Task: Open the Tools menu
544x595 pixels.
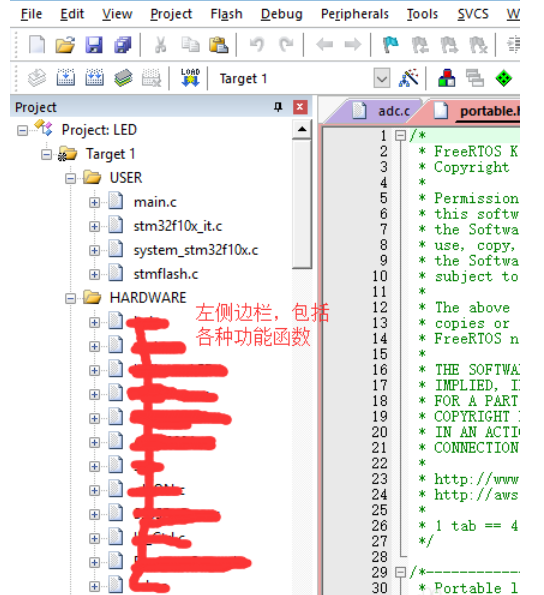Action: click(422, 14)
